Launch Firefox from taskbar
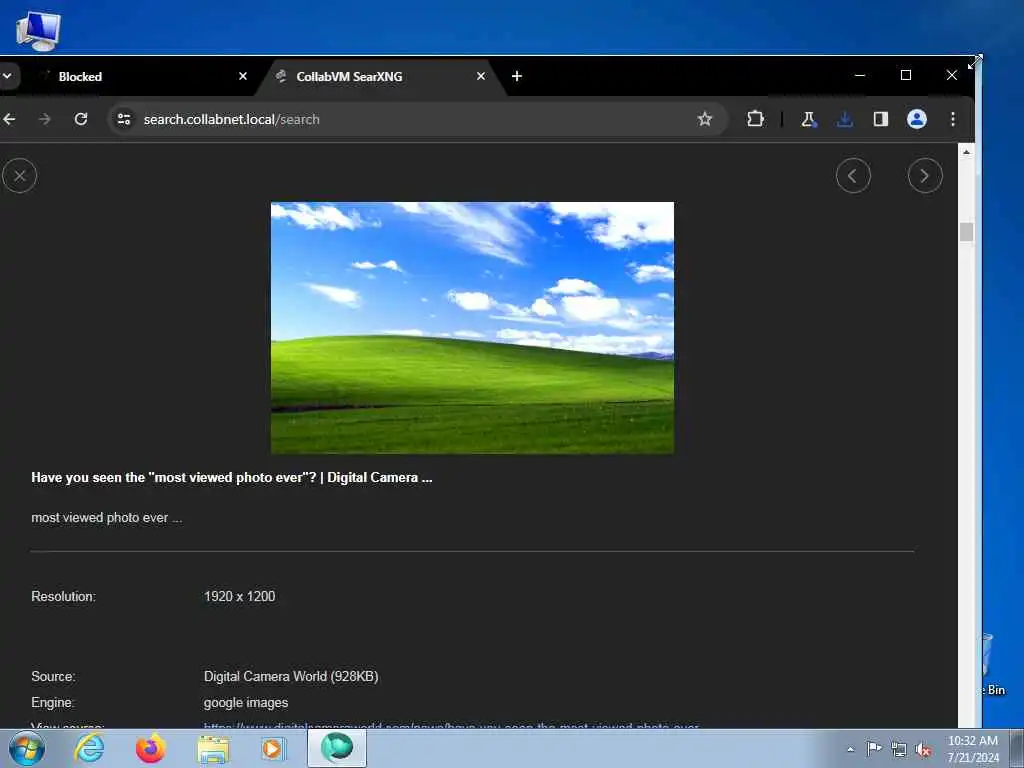Viewport: 1024px width, 768px height. point(150,748)
